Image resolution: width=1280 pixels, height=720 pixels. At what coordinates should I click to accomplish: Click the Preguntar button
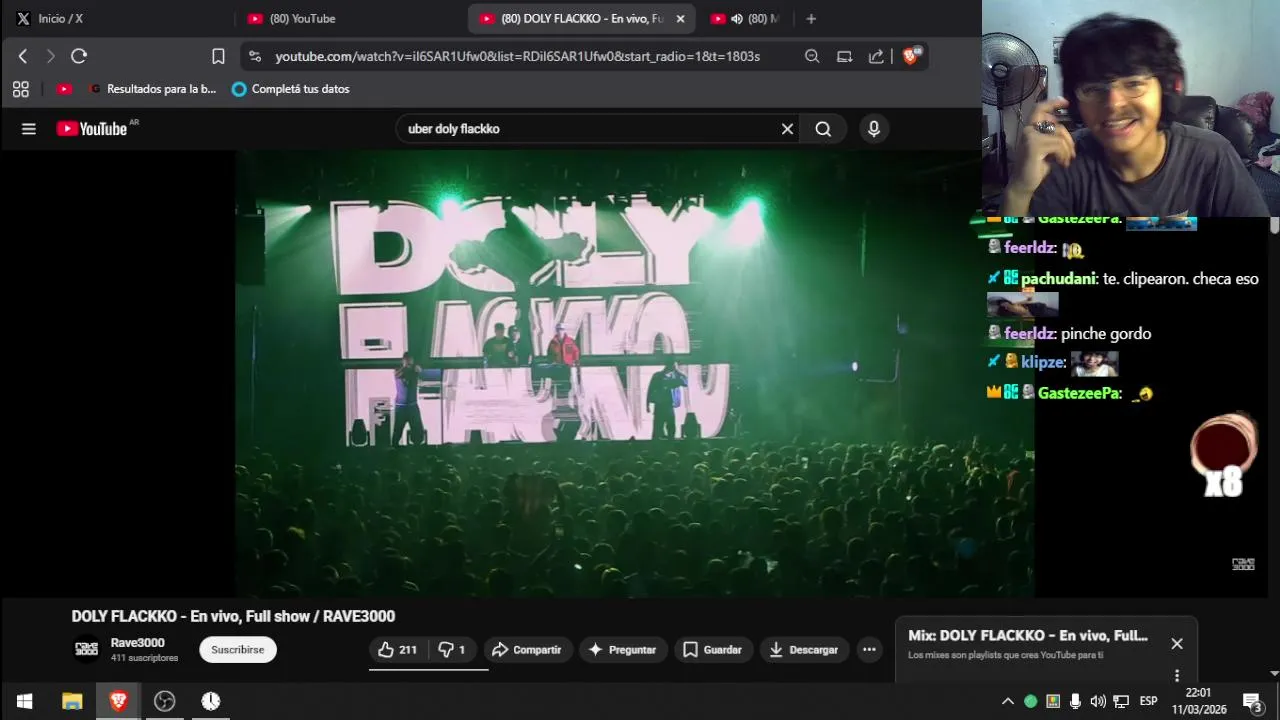[622, 650]
